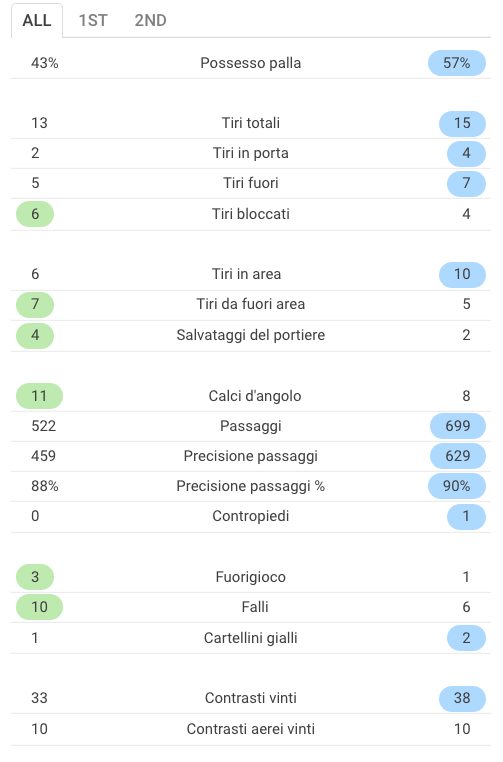Image resolution: width=503 pixels, height=762 pixels.
Task: Tap the green 11 corner kicks badge
Action: [39, 396]
